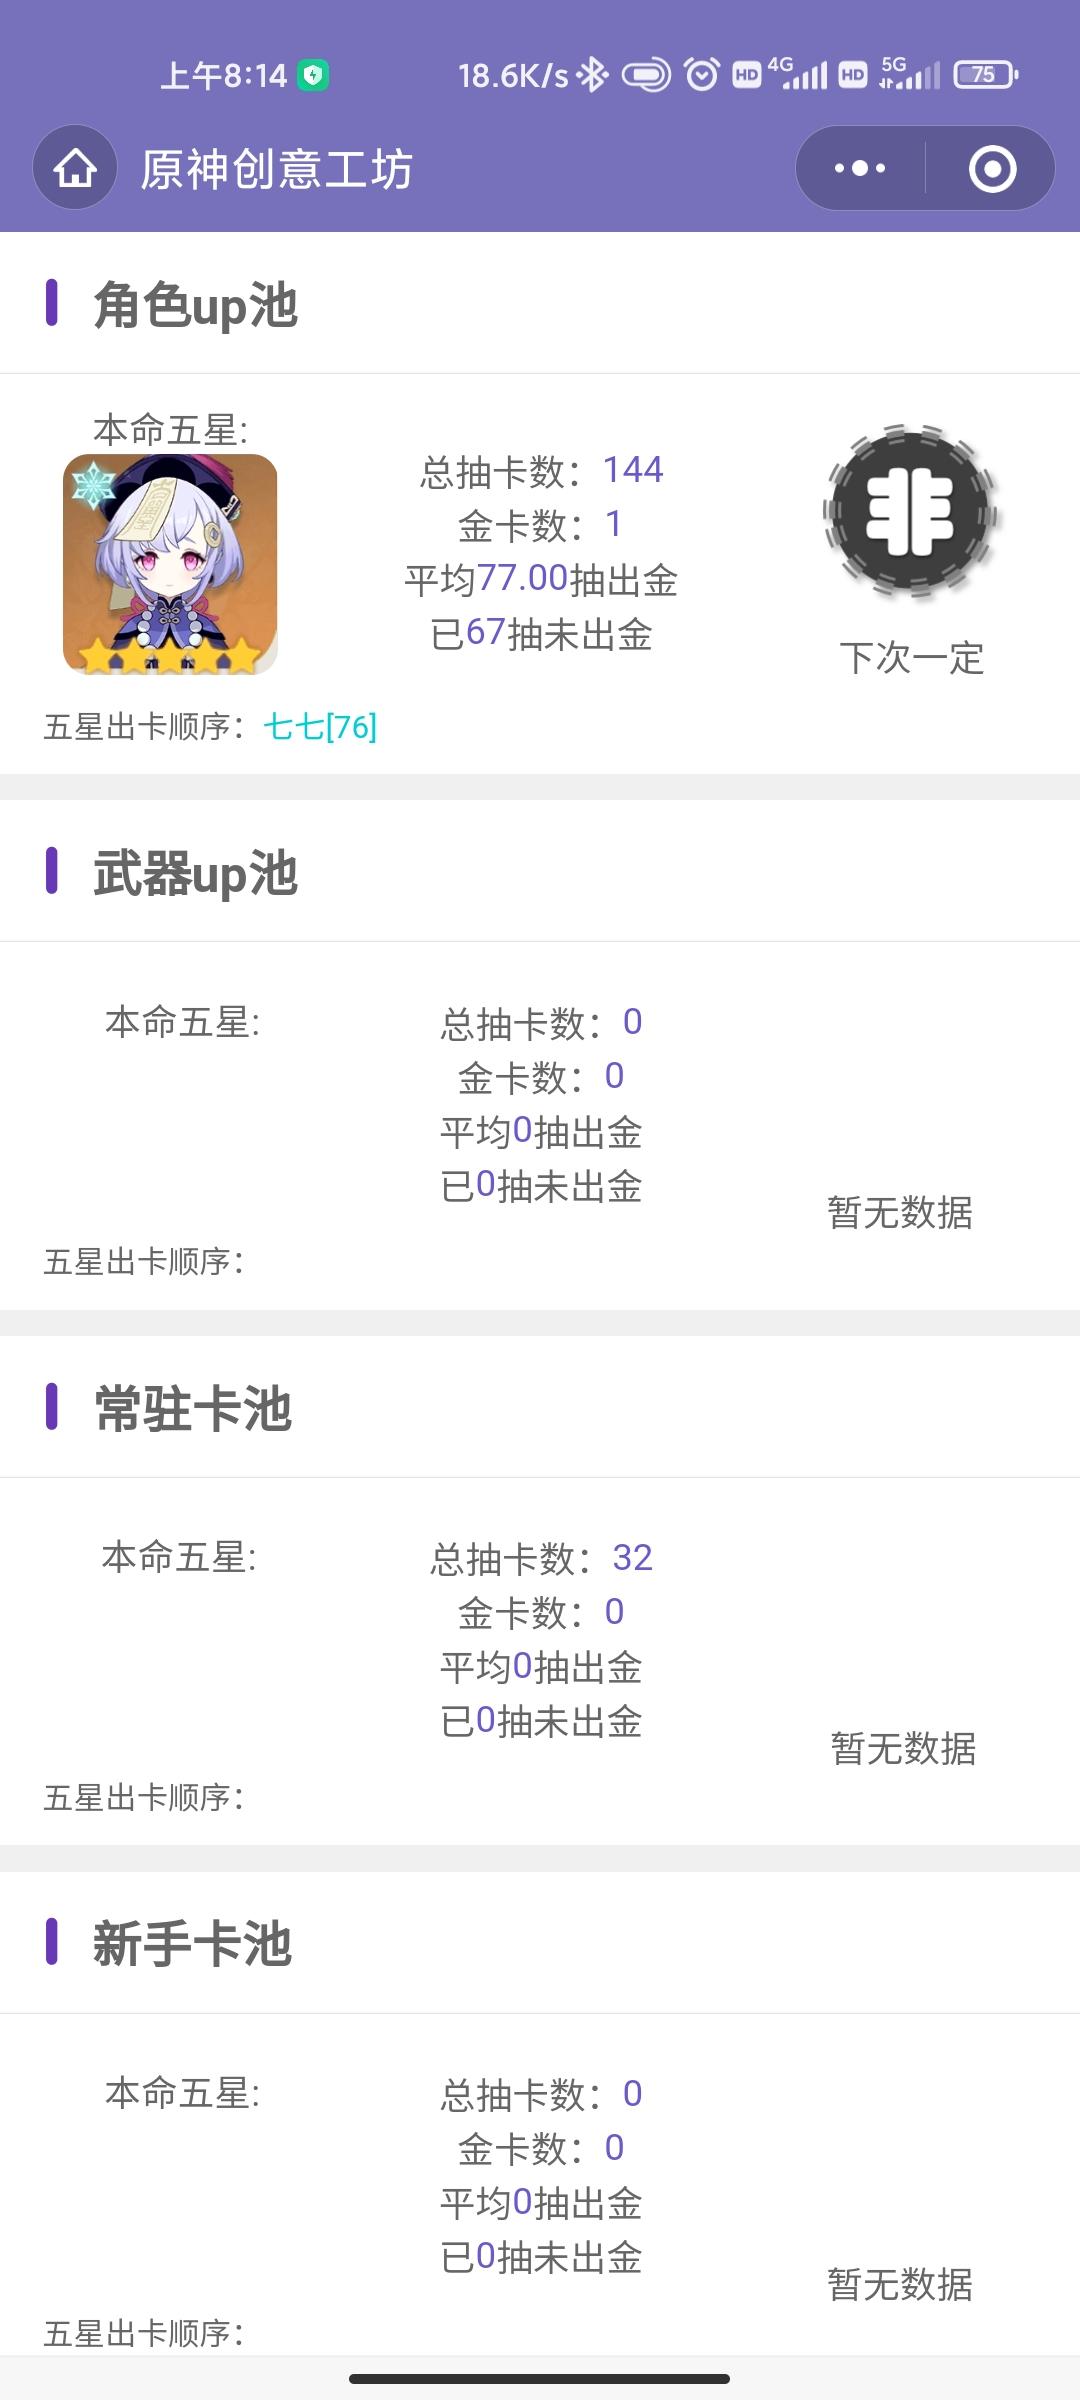Tap the battery indicator in status bar
This screenshot has width=1080, height=2400.
point(986,74)
